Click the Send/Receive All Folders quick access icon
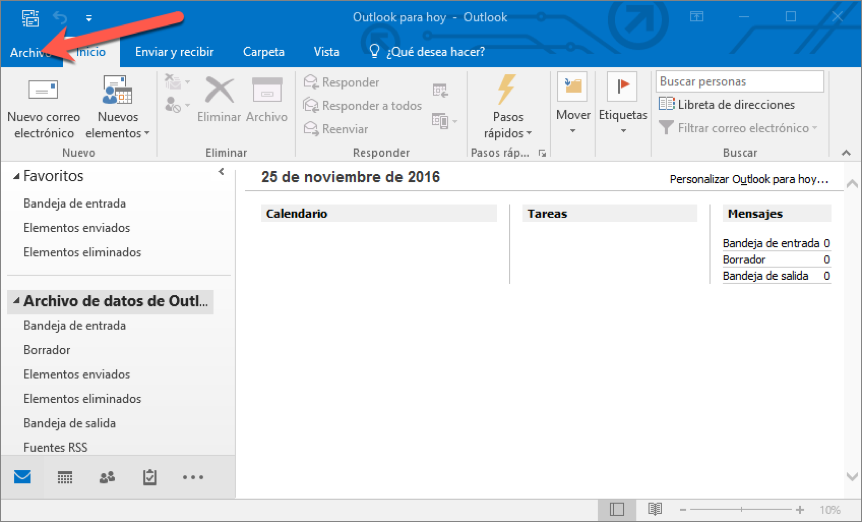Viewport: 862px width, 522px height. point(30,18)
